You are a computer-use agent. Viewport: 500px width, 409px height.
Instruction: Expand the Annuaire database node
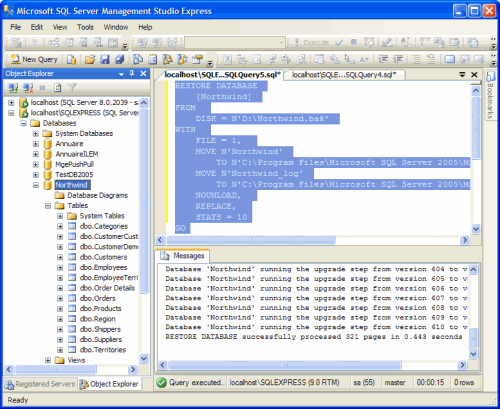click(x=36, y=144)
